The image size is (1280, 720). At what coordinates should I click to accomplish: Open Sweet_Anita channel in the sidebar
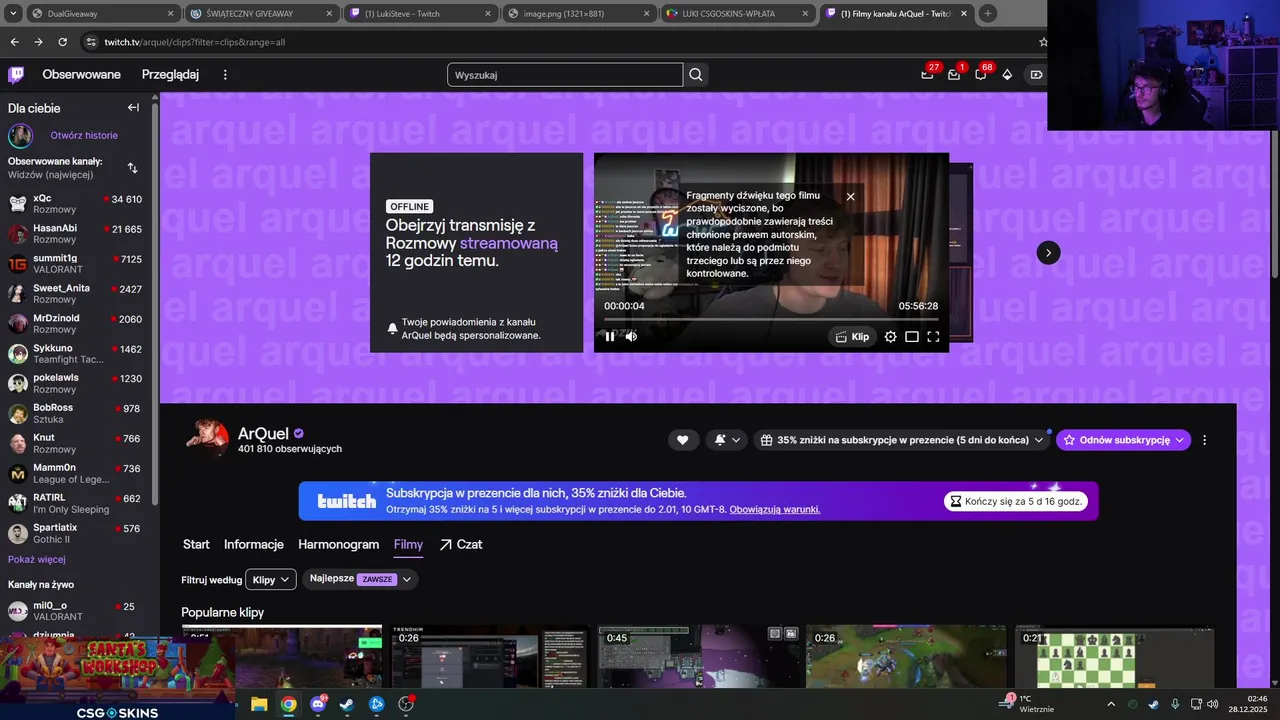coord(75,294)
